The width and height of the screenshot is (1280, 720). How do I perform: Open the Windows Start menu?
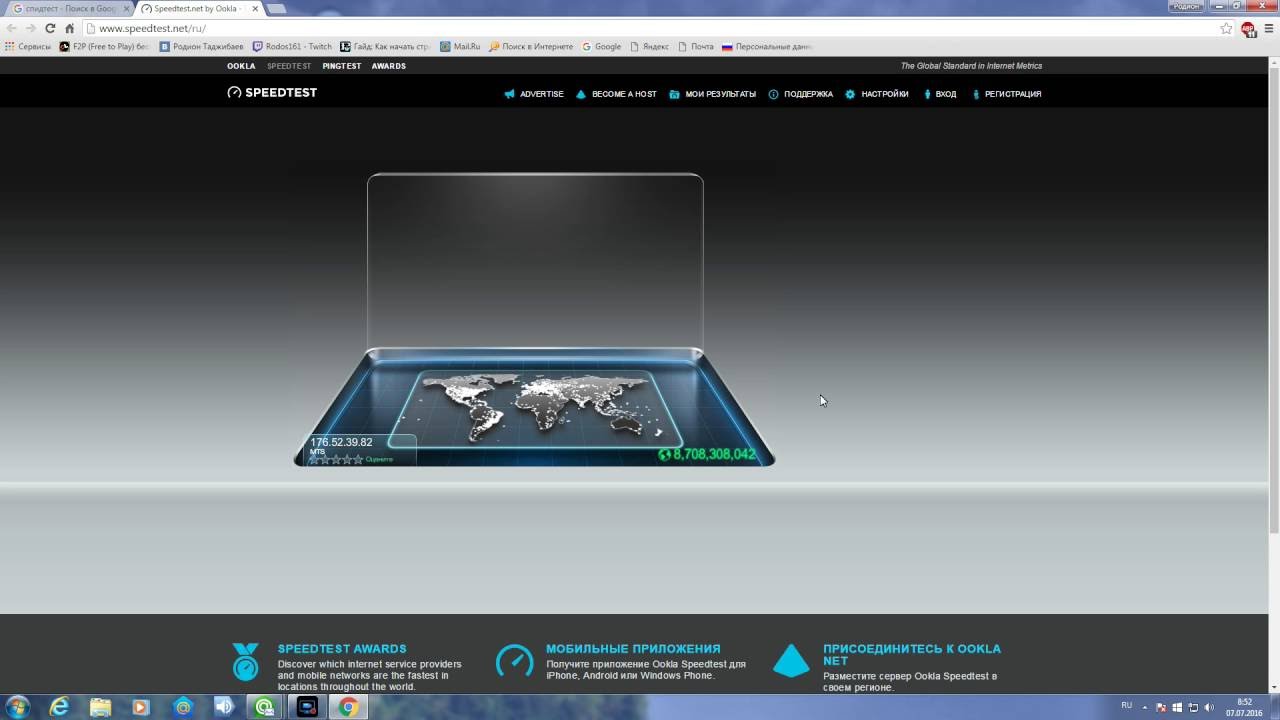coord(17,707)
